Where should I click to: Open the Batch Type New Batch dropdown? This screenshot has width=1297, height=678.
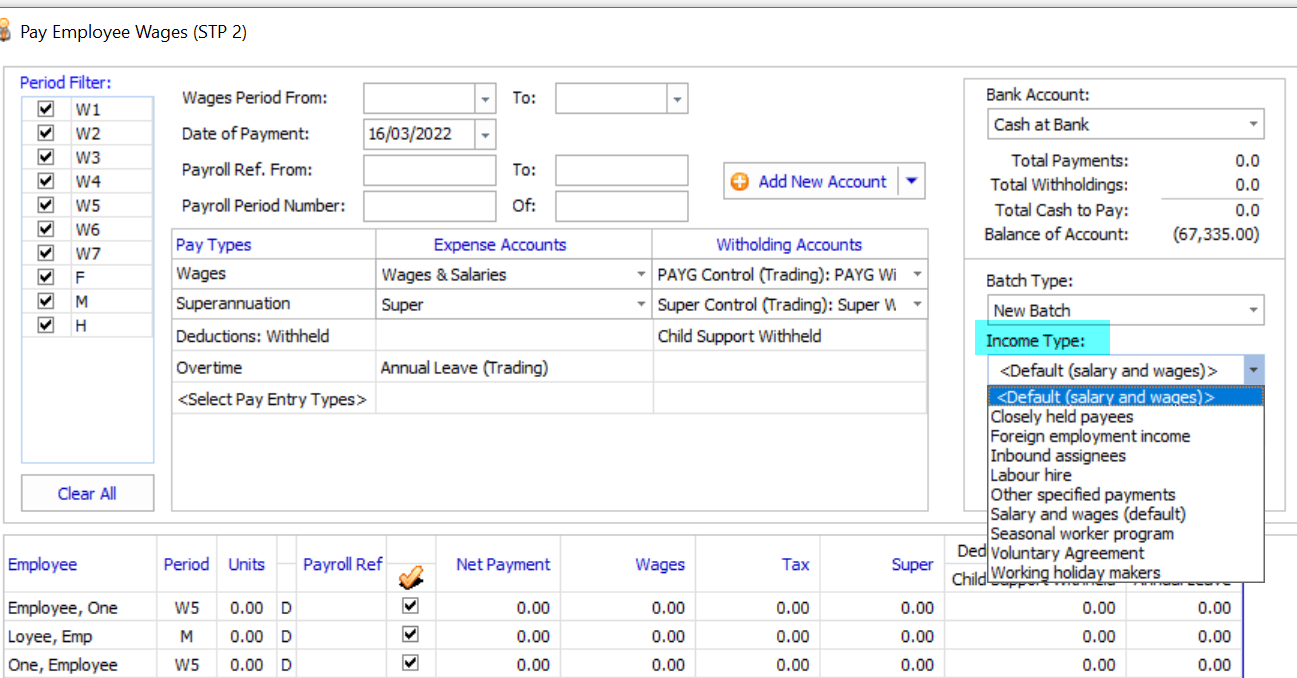pyautogui.click(x=1252, y=311)
